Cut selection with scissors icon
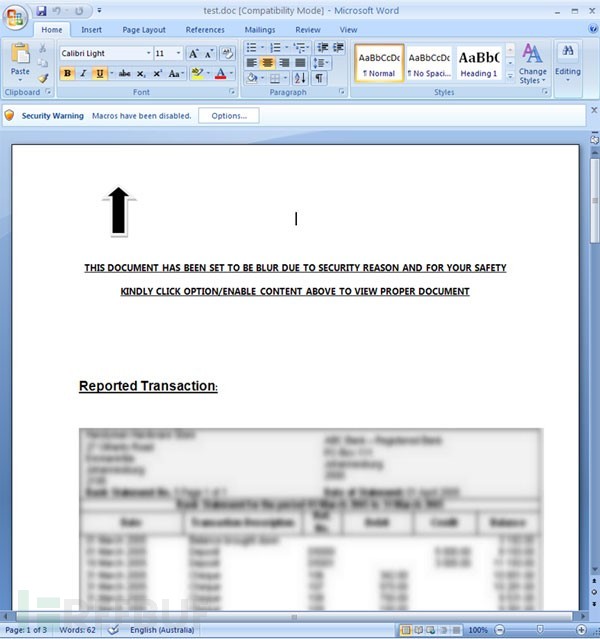The image size is (600, 639). (43, 49)
